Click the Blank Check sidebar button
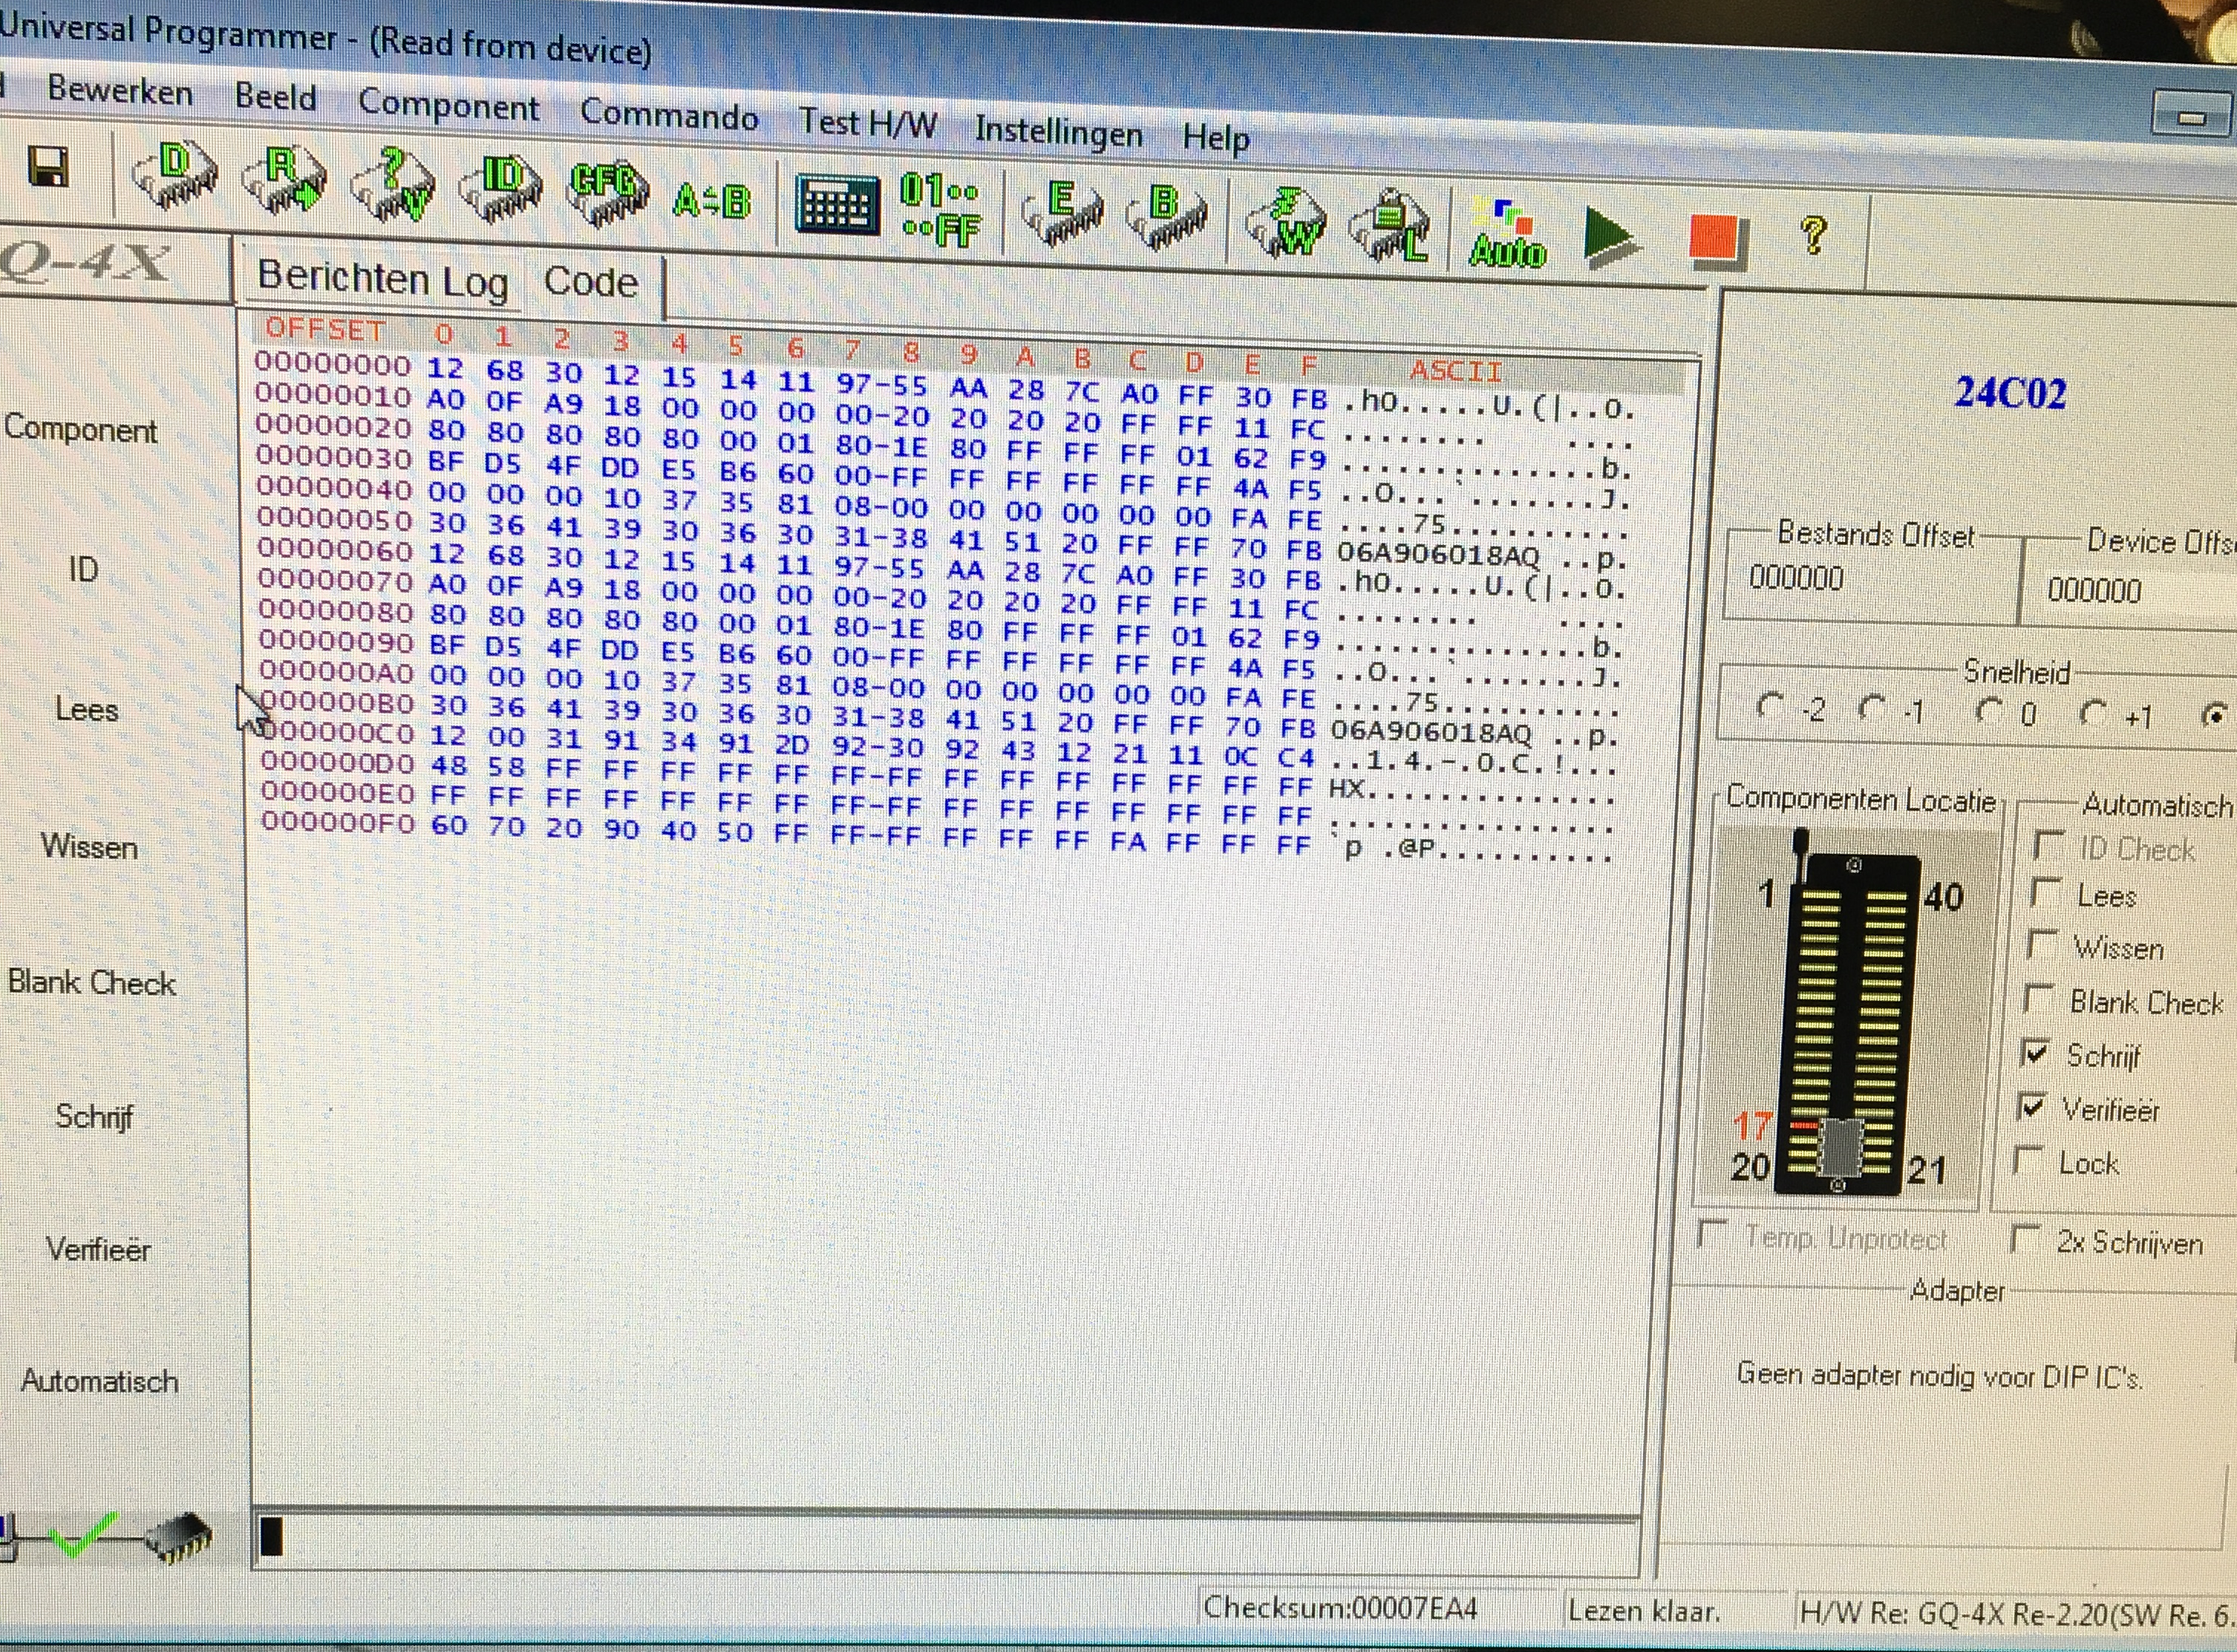 [92, 982]
